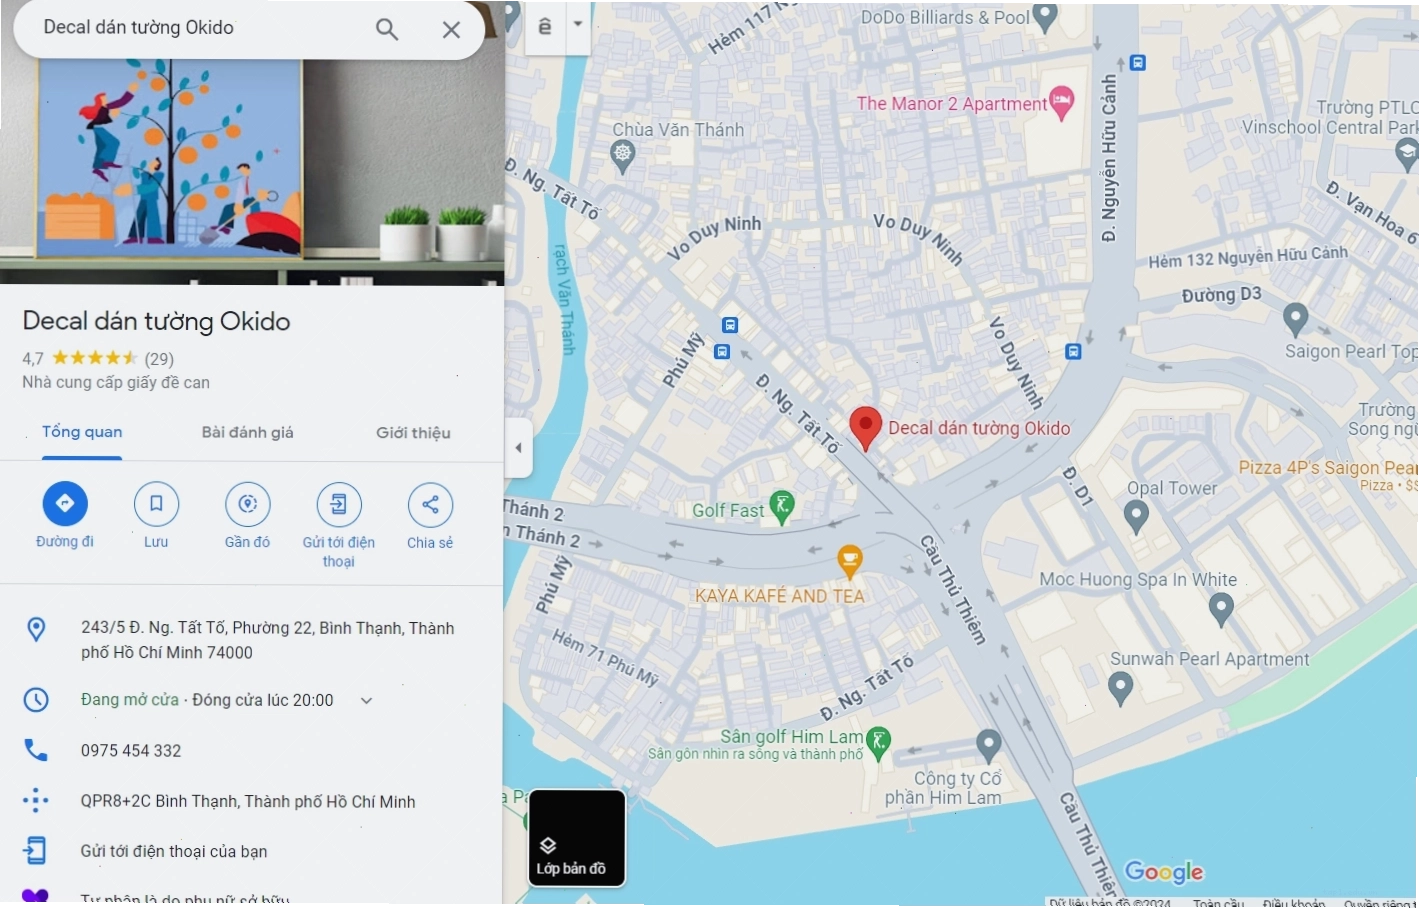Click the Công ty Cổ phần Him Lam pin

tap(989, 746)
